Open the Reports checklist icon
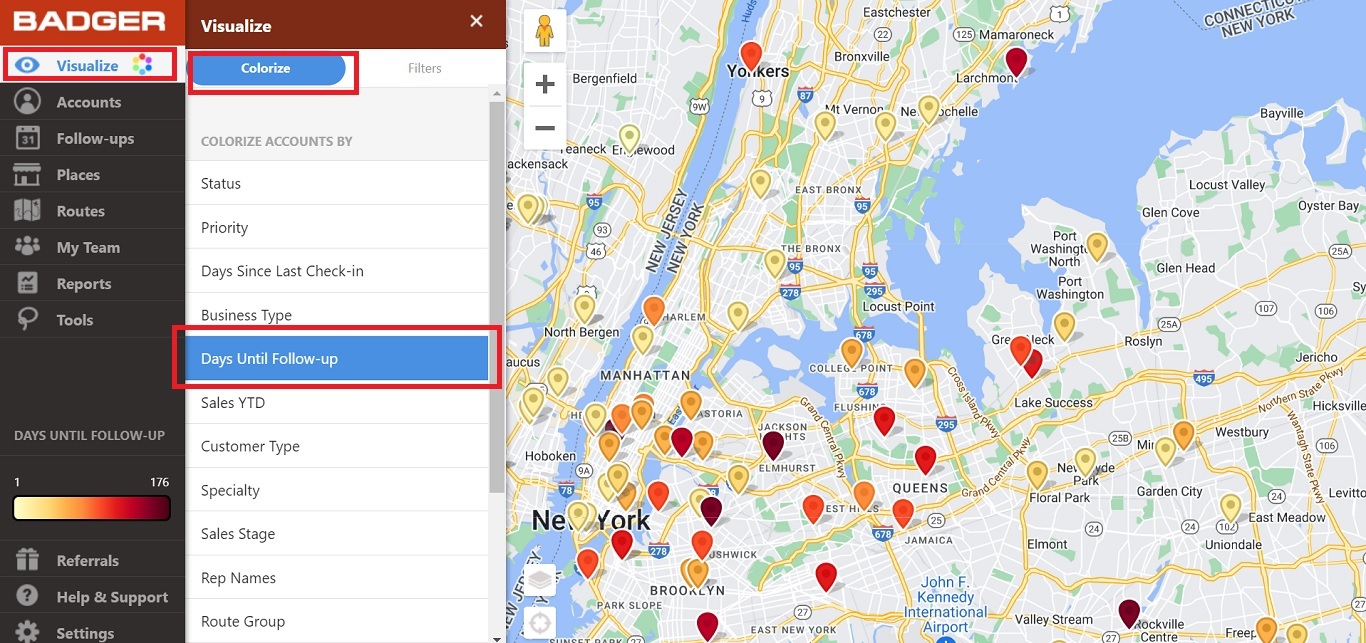This screenshot has height=643, width=1366. 27,284
